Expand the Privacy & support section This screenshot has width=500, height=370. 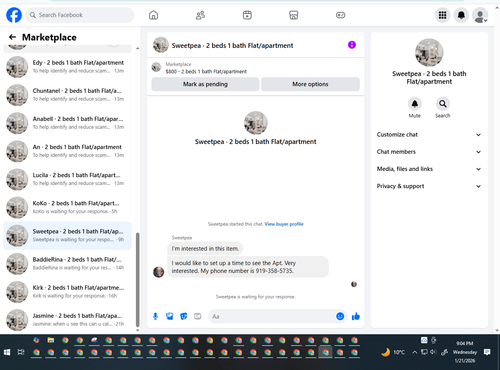click(x=429, y=186)
